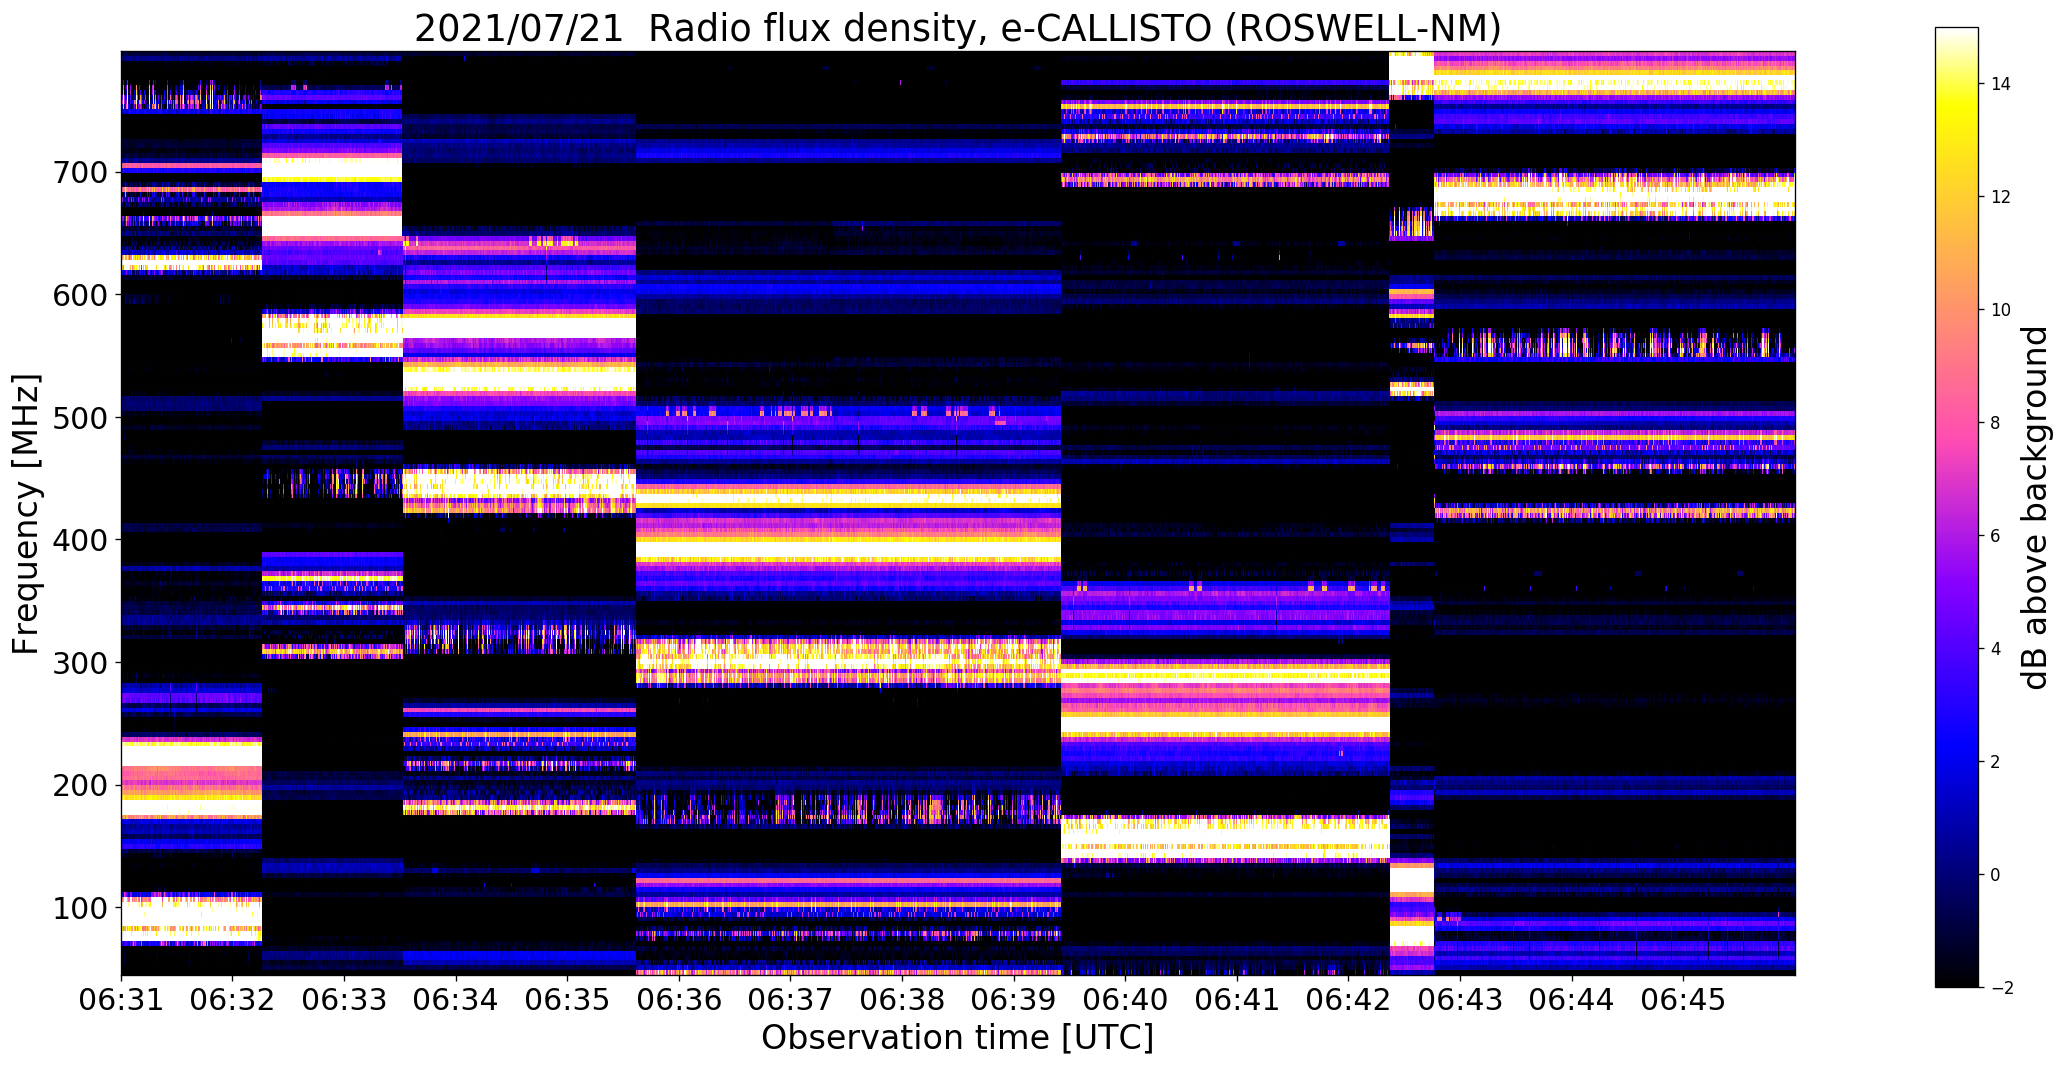Click the colorbar tick value 8

click(x=1995, y=423)
